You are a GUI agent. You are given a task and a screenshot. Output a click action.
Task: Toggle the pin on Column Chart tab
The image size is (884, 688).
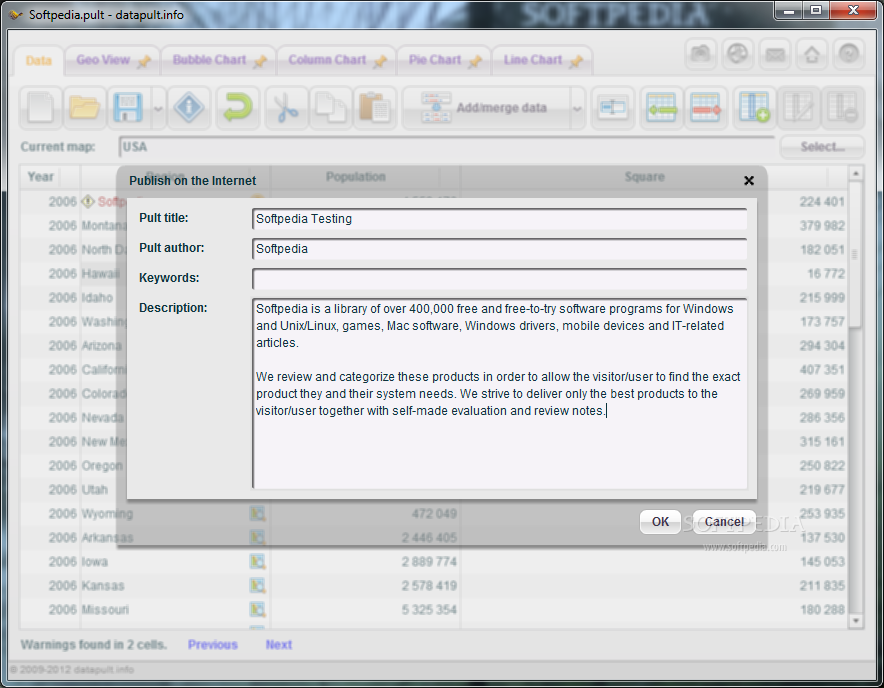(380, 61)
